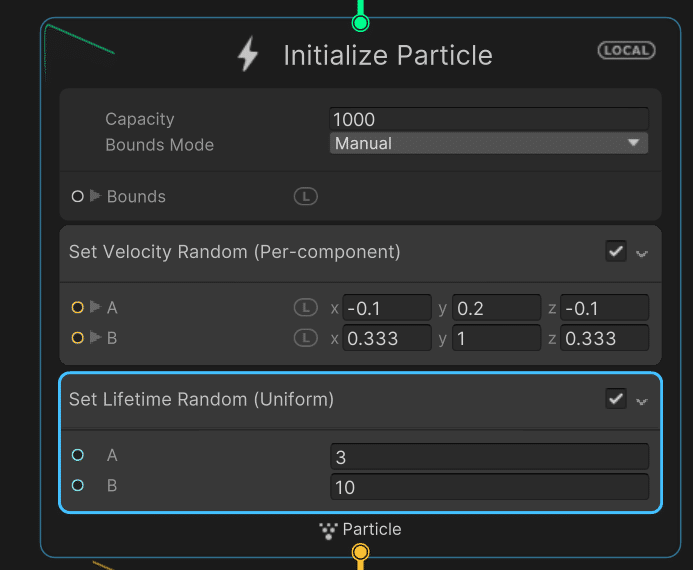Toggle the L space button for Velocity B

click(305, 338)
